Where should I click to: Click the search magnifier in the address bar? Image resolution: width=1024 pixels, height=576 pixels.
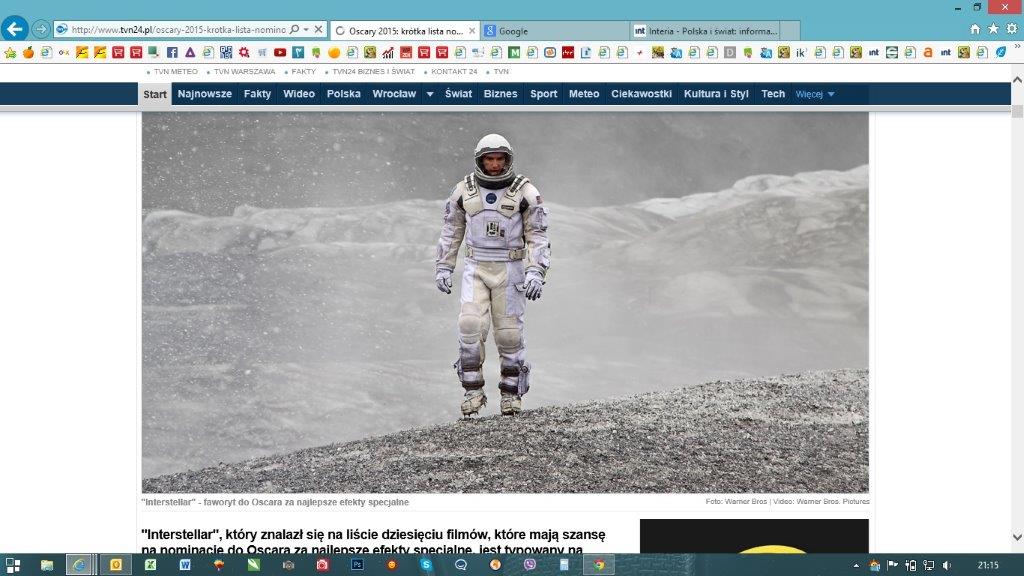[x=295, y=29]
